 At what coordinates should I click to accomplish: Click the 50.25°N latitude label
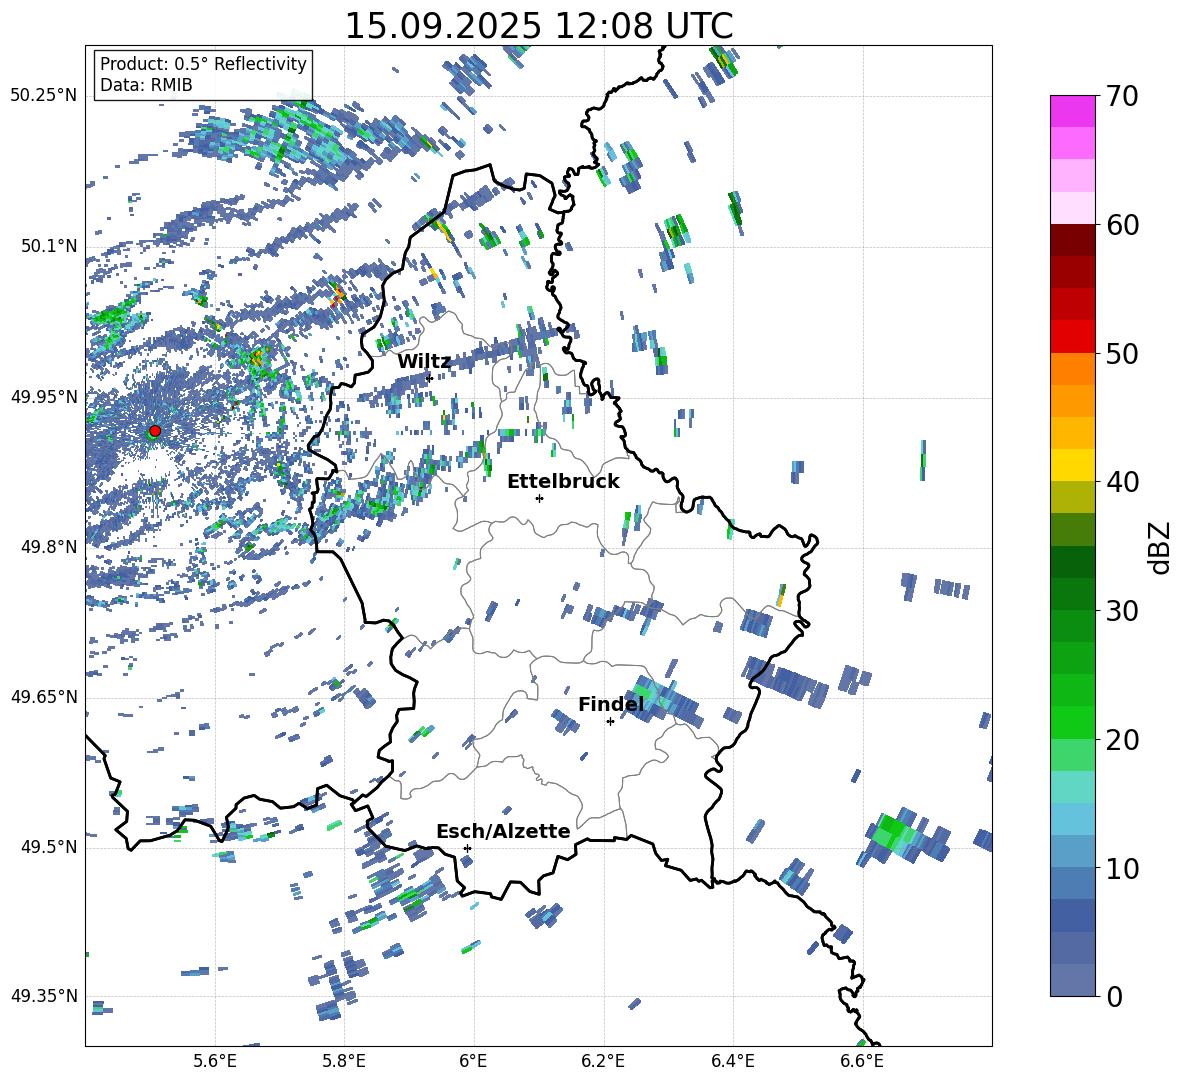(x=44, y=96)
